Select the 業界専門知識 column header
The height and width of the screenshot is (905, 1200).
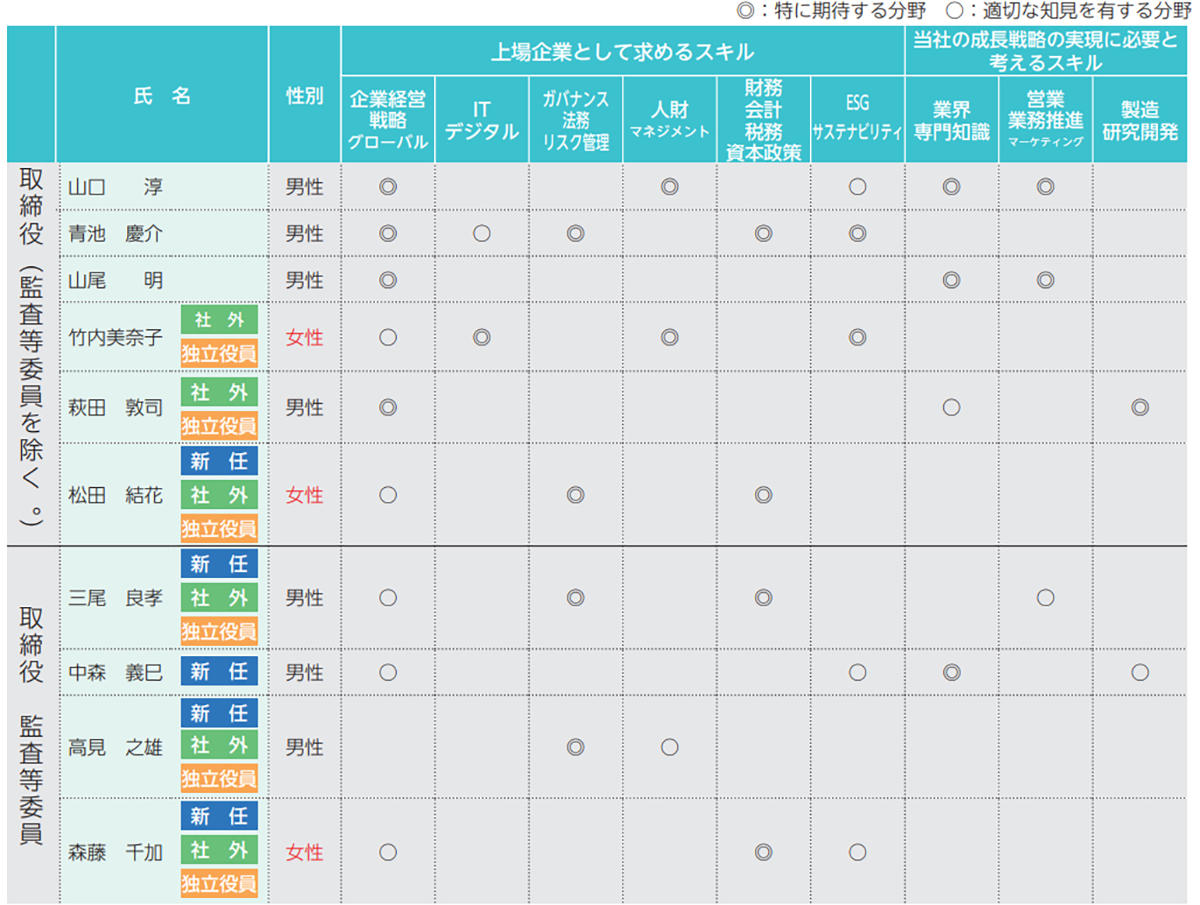(951, 119)
